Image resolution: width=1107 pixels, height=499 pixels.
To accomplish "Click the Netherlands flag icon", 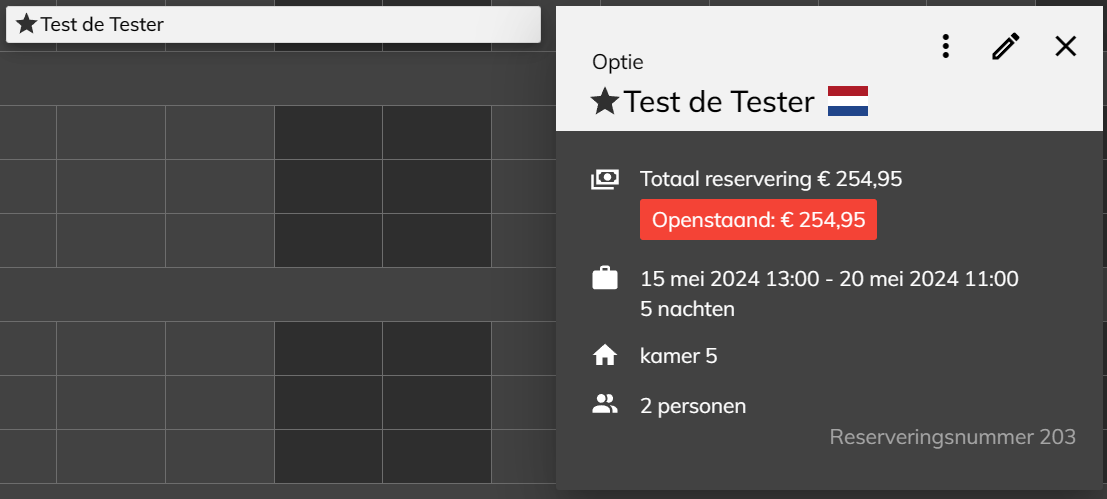I will tap(848, 101).
